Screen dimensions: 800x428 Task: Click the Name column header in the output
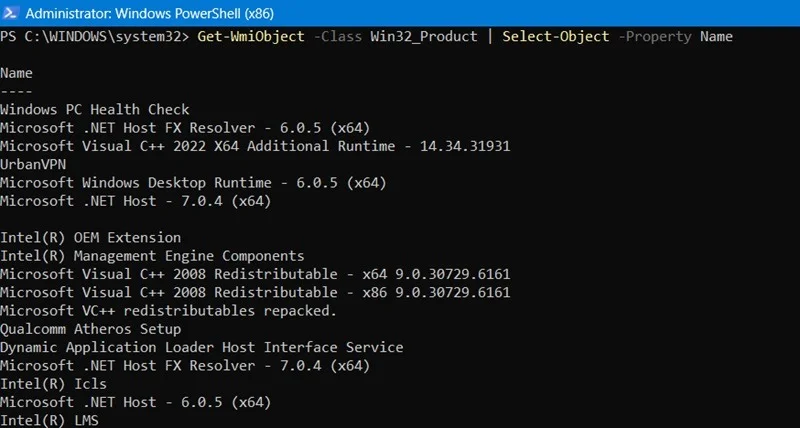[x=17, y=73]
